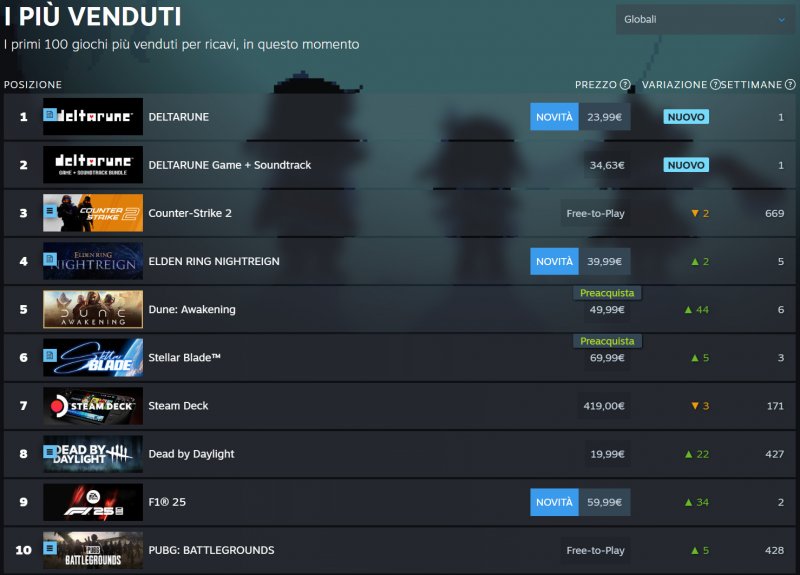This screenshot has height=575, width=800.
Task: Click the 427 weeks value for Dead by Daylight
Action: [x=774, y=454]
